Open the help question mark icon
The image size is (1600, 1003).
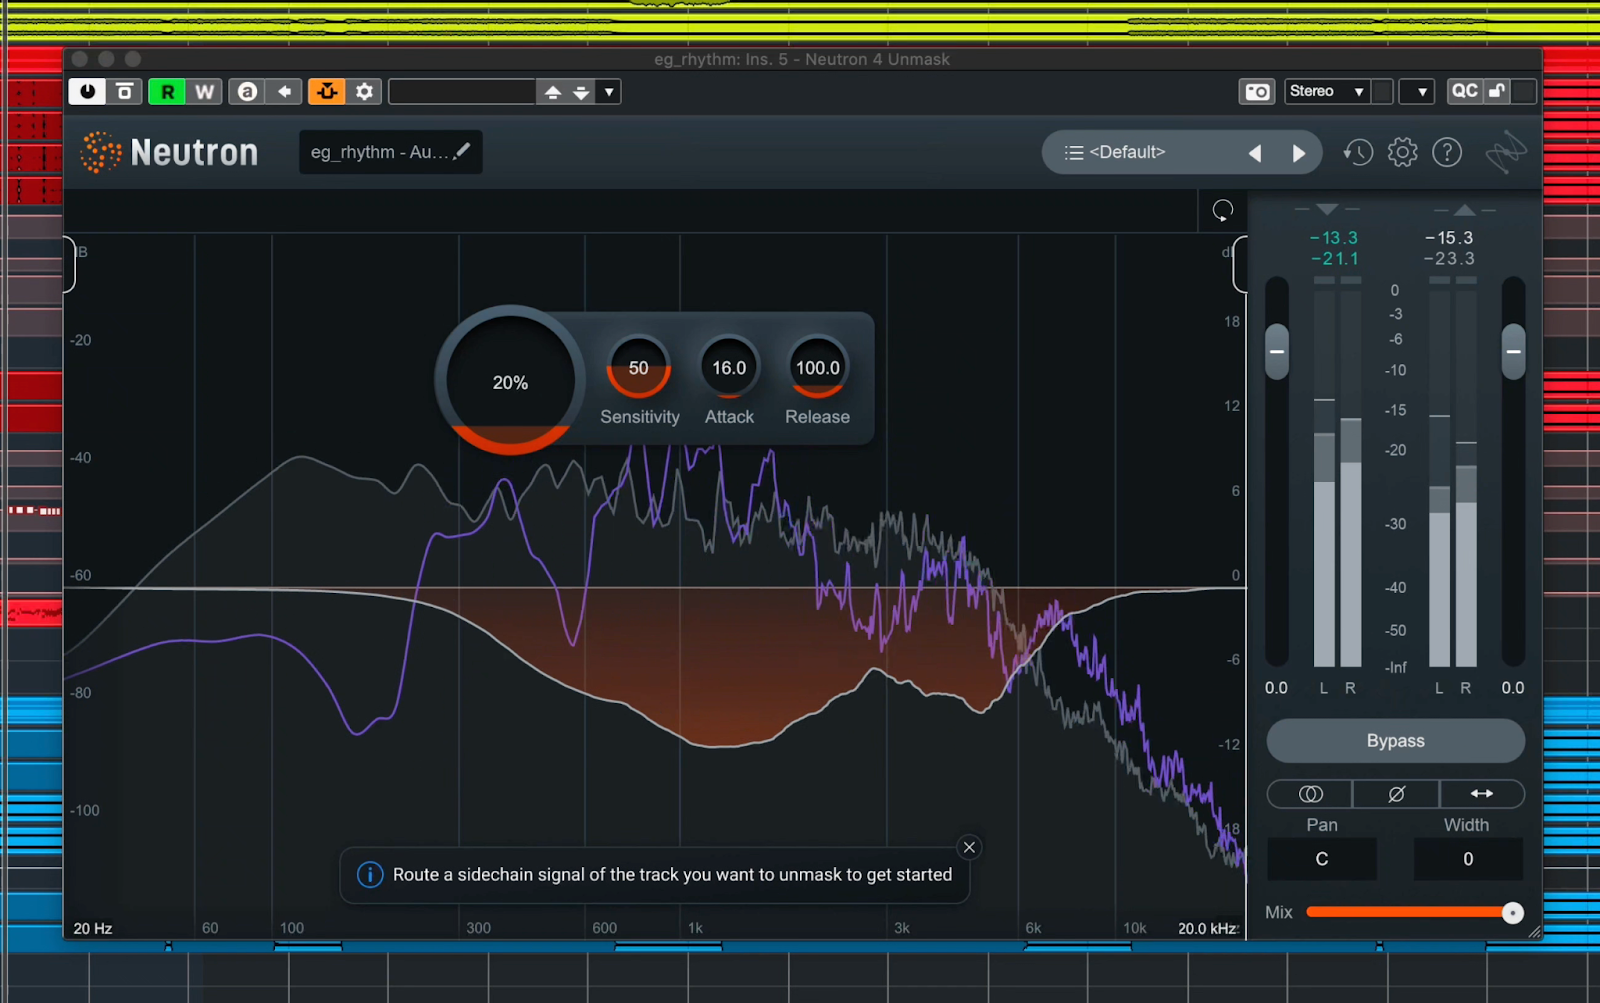pos(1447,152)
